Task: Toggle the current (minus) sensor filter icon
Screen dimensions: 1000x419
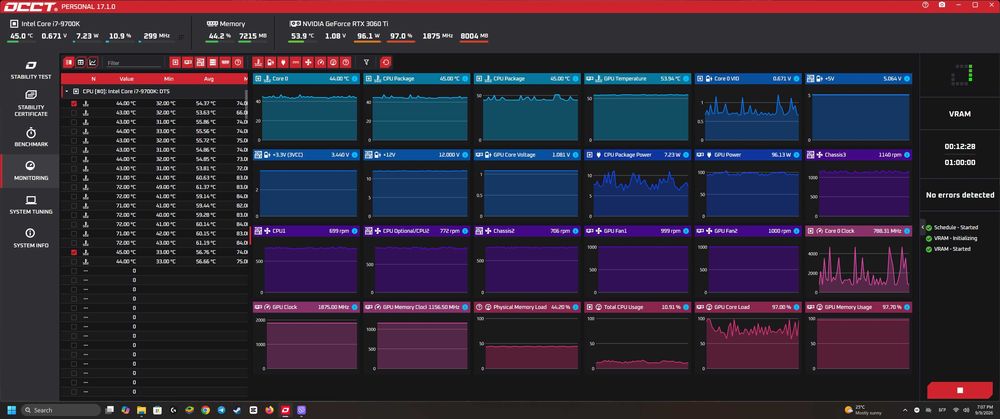Action: click(x=295, y=62)
